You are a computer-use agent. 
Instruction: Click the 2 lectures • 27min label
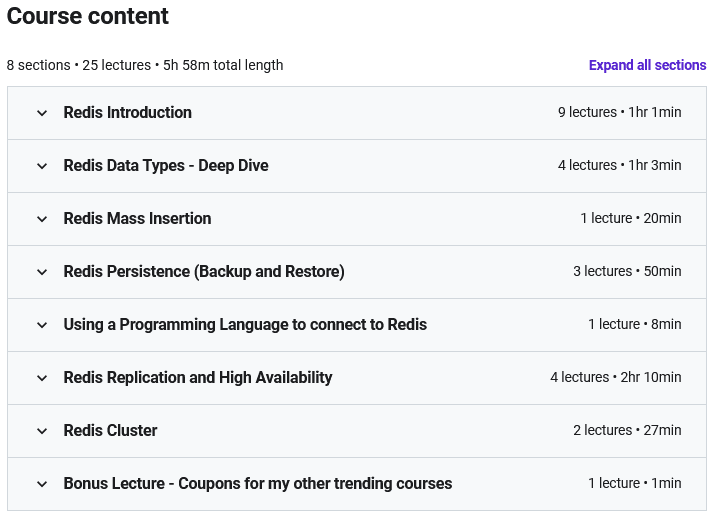click(627, 431)
